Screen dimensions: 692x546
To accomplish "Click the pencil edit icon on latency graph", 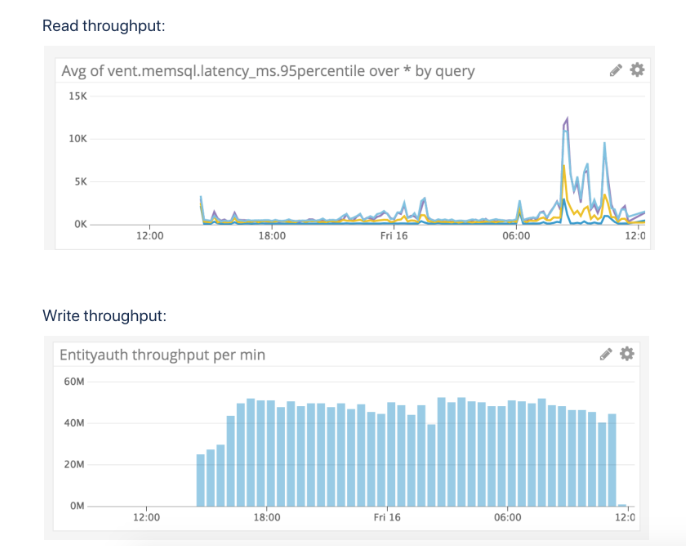I will coord(616,70).
